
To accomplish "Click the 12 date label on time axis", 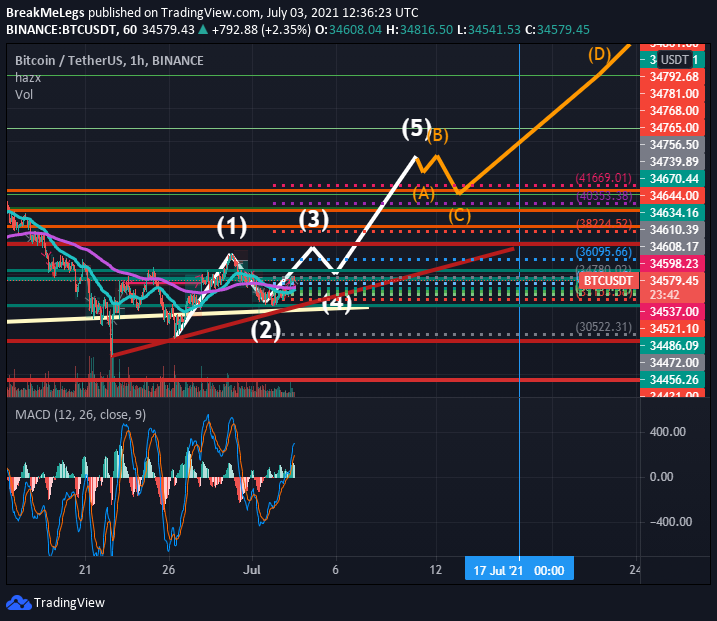I will click(x=436, y=570).
